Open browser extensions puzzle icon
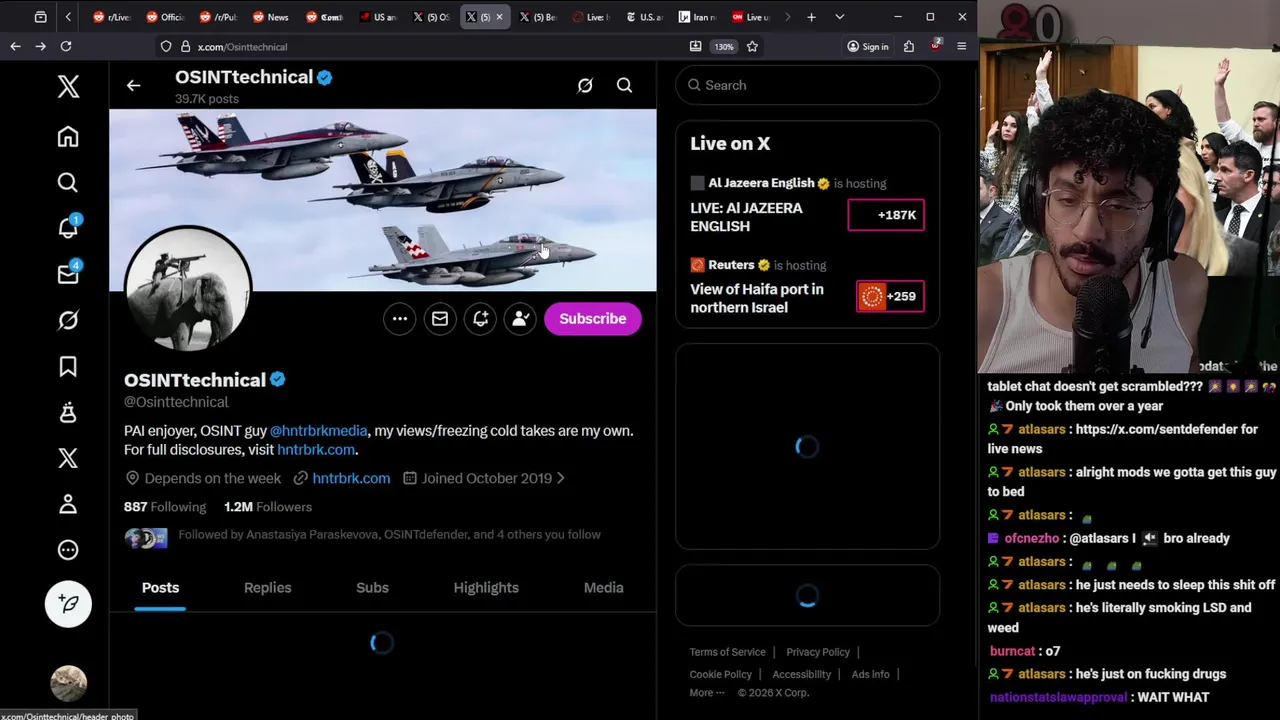Screen dimensions: 1280x720 (x=909, y=47)
